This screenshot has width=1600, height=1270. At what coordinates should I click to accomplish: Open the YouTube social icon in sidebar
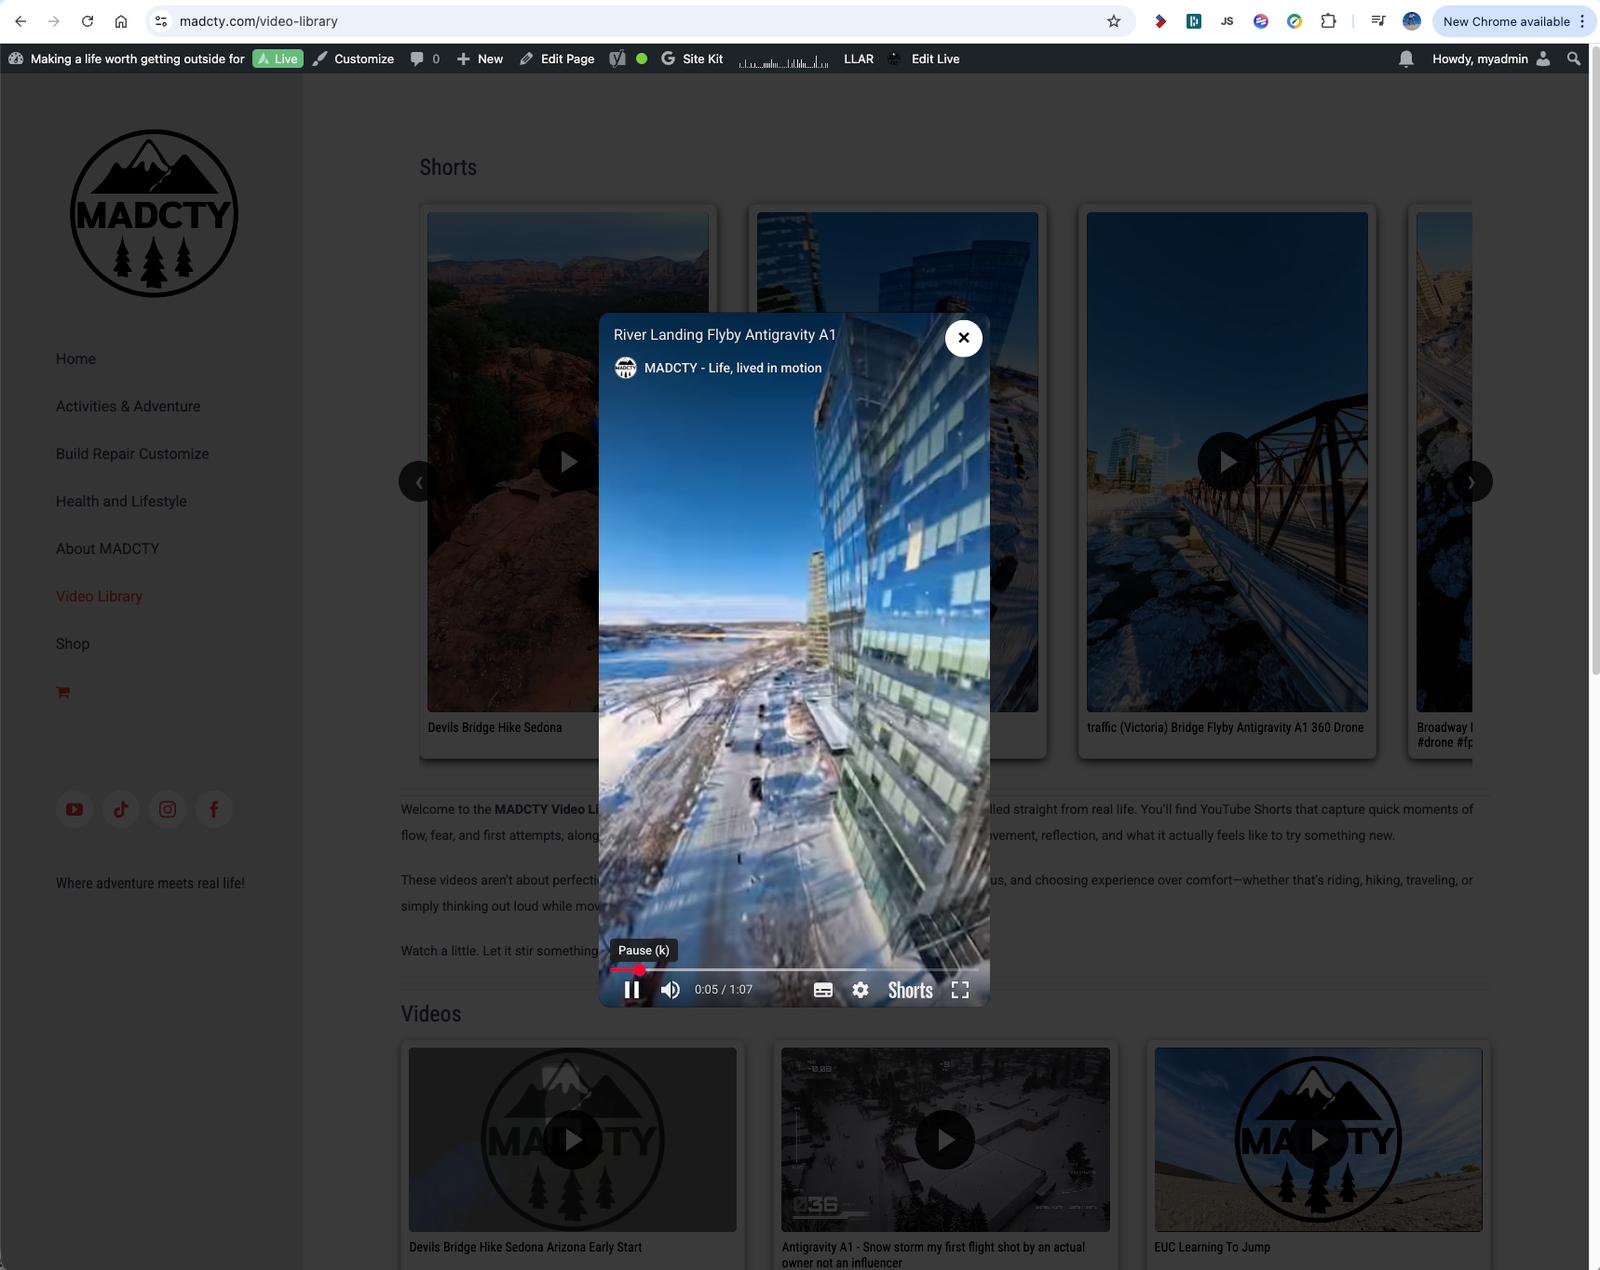75,809
